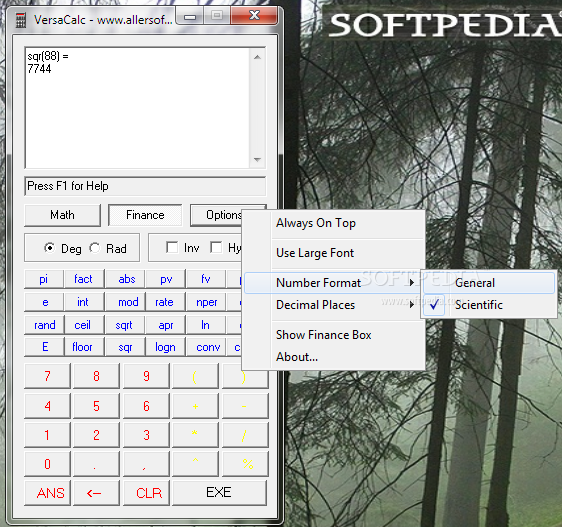Evaluate expression with EXE
562x527 pixels.
click(219, 493)
